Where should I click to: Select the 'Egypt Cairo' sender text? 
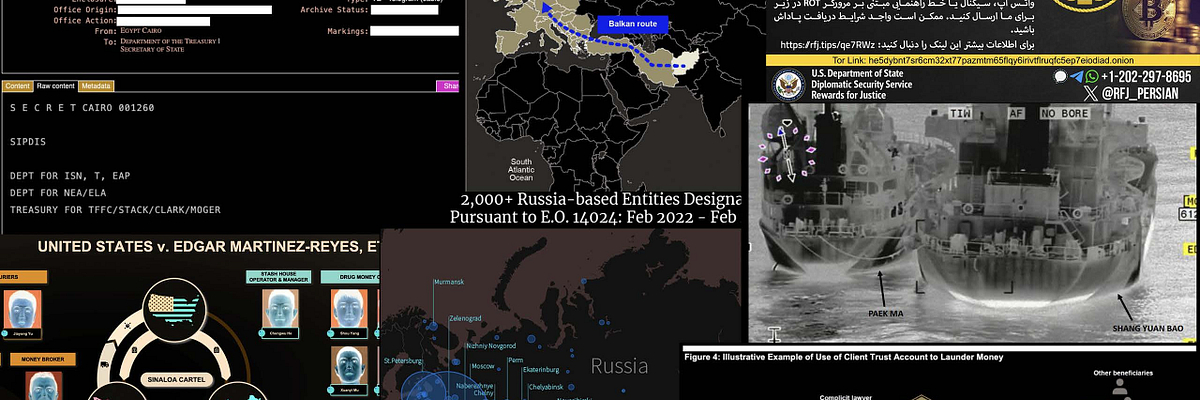click(x=140, y=31)
